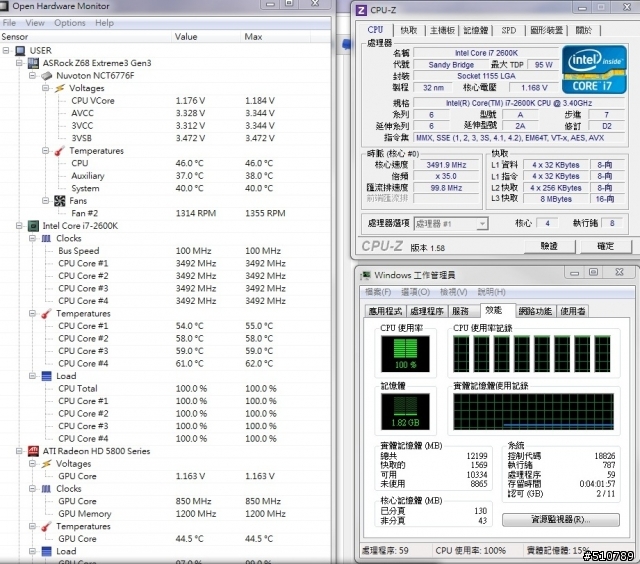The image size is (640, 564).
Task: Click the 確定 button in CPU-Z
Action: click(x=605, y=246)
